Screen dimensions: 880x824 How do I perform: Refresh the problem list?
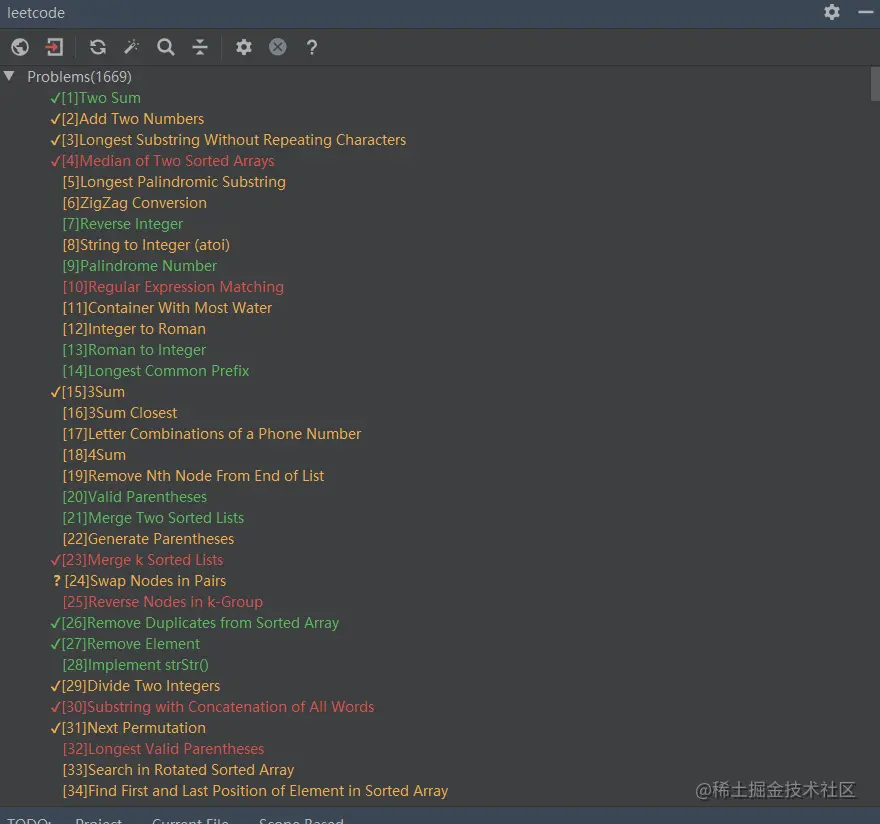[98, 47]
